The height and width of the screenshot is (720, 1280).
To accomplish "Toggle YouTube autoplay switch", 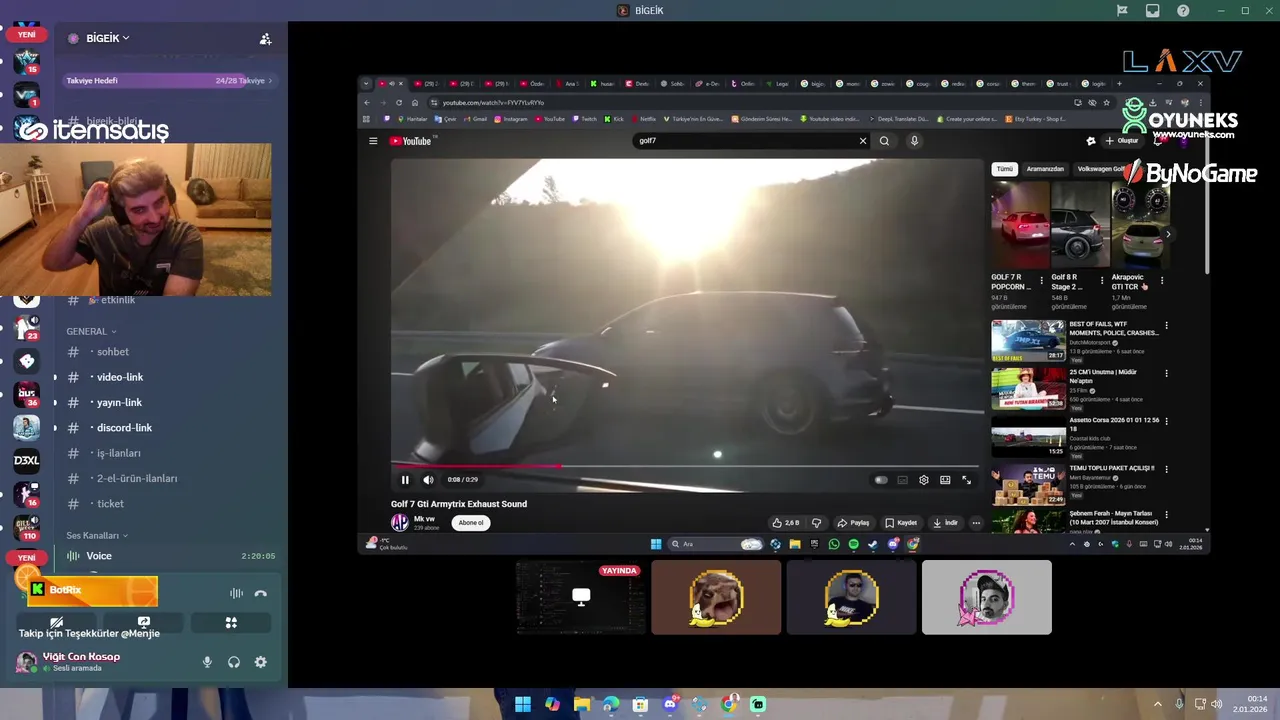I will click(x=881, y=480).
